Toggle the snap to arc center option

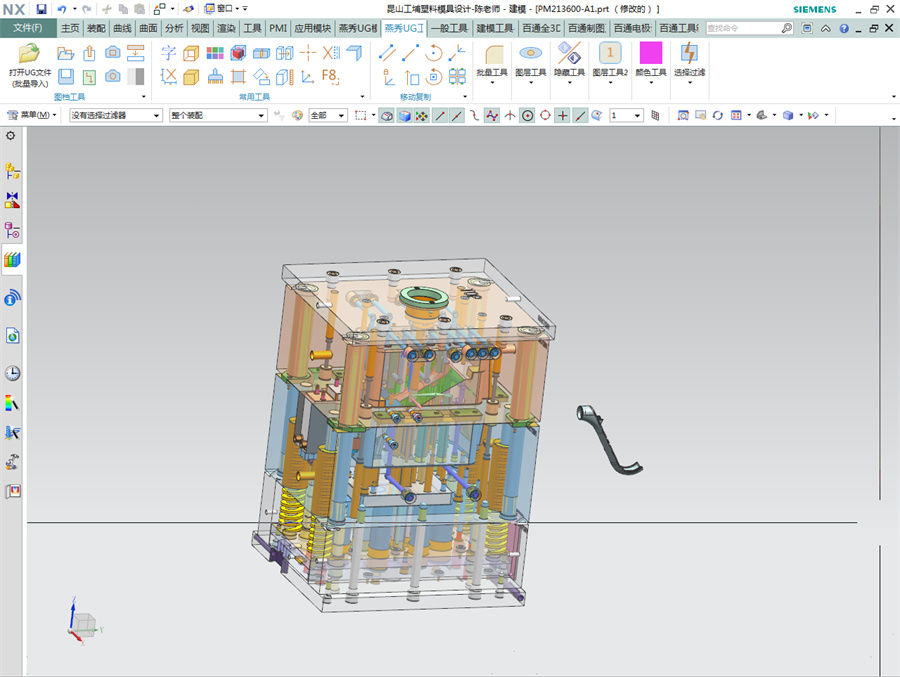coord(527,116)
